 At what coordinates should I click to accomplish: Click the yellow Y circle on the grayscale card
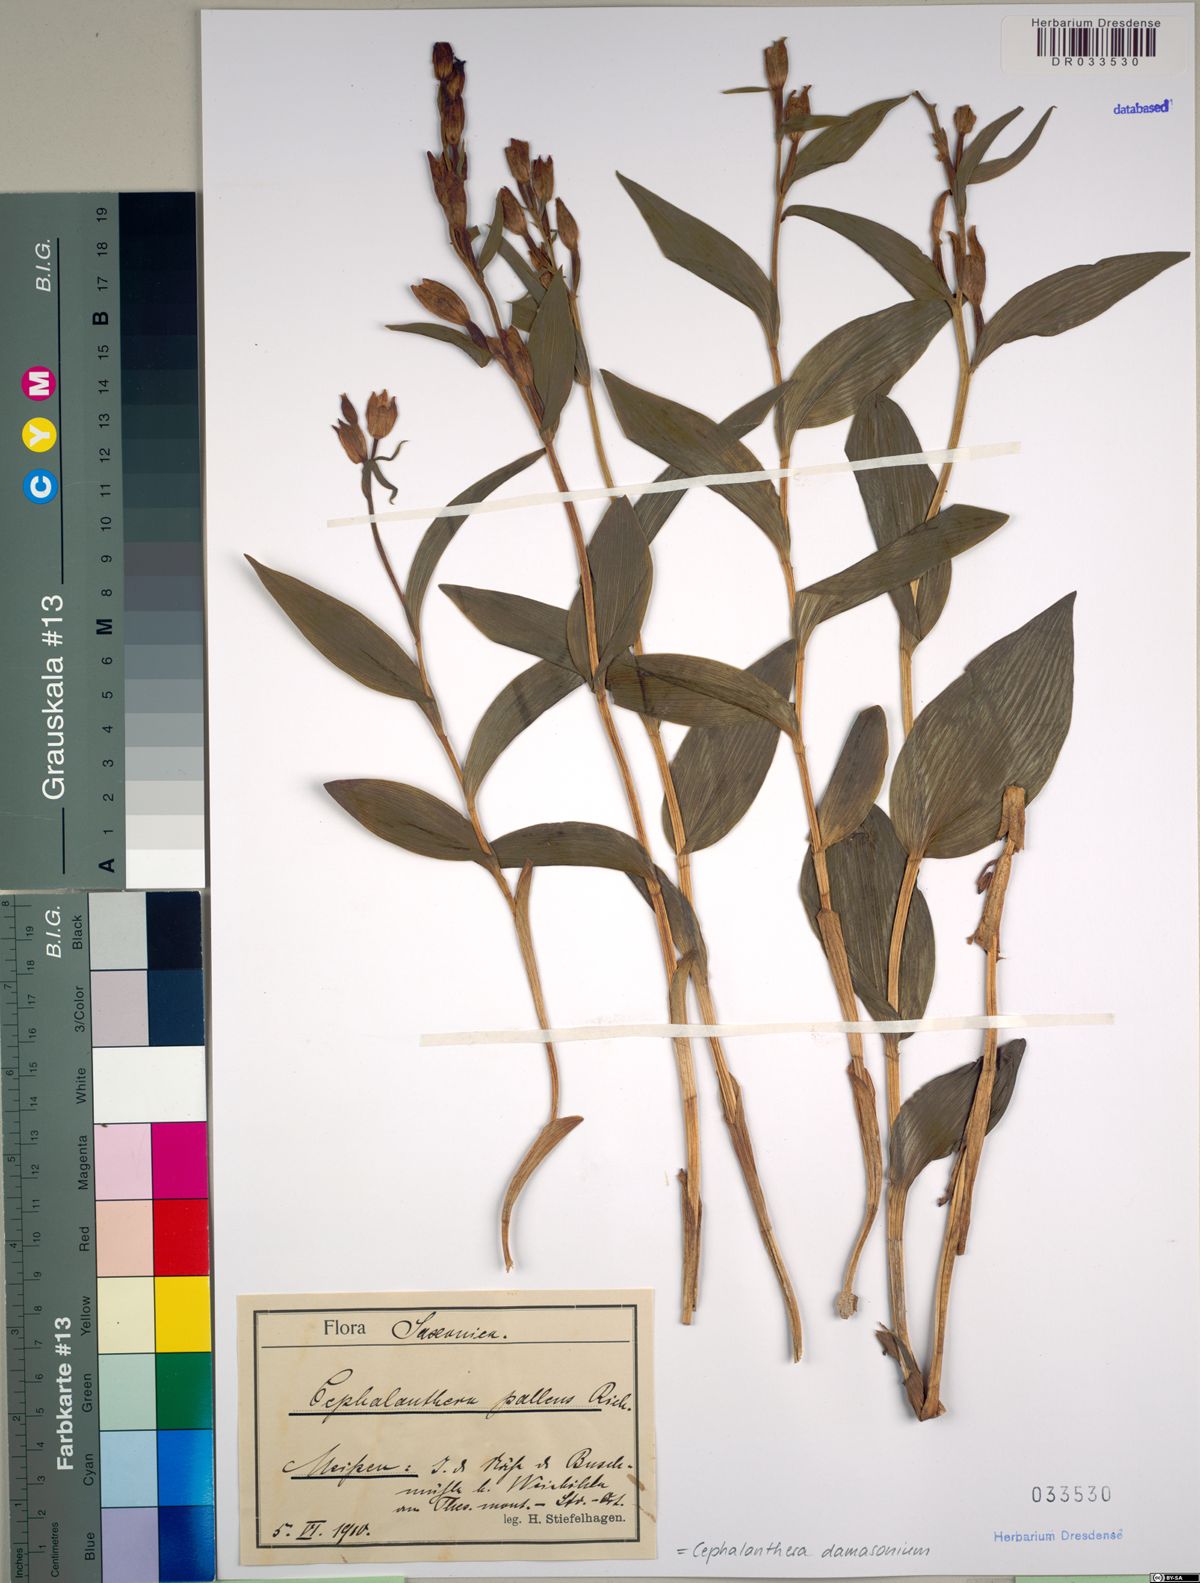[x=43, y=434]
